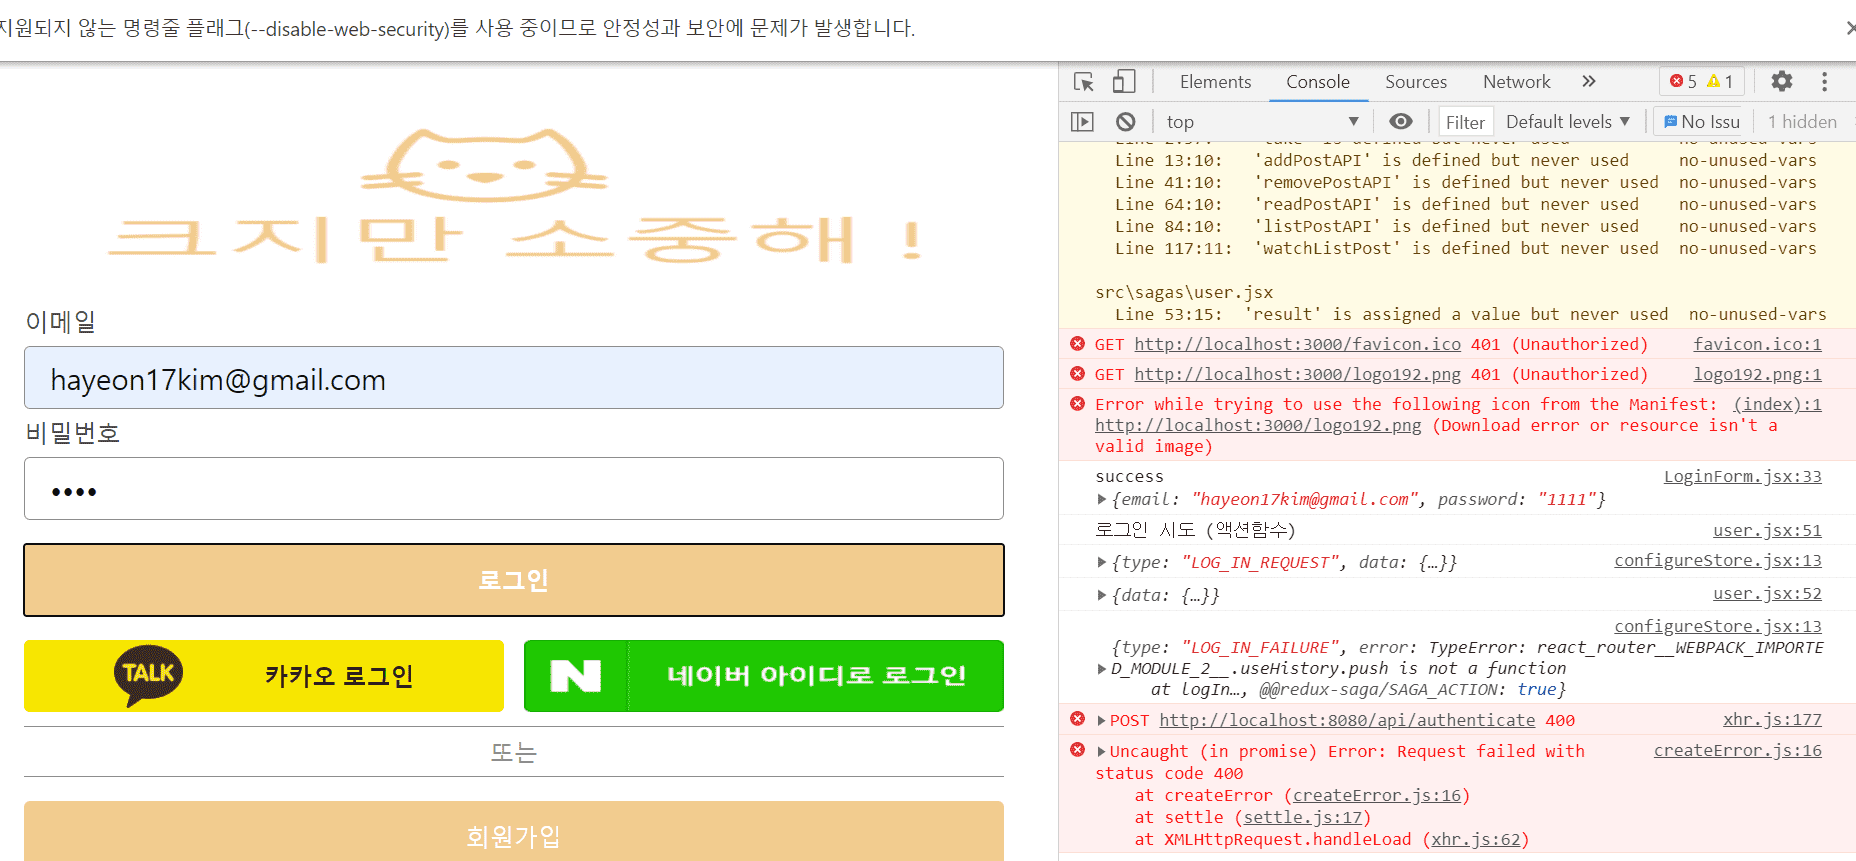Expand the LOG_IN_FAILURE action object
The image size is (1856, 861).
click(1102, 668)
